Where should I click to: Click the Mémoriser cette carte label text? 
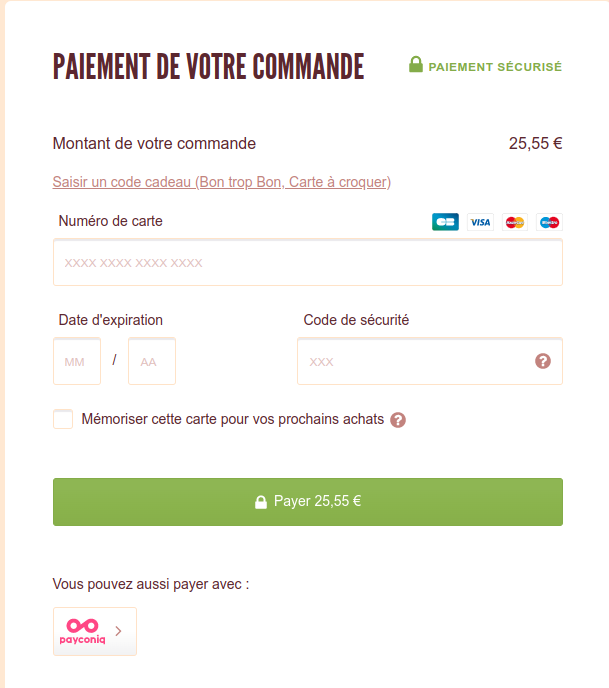[x=233, y=419]
